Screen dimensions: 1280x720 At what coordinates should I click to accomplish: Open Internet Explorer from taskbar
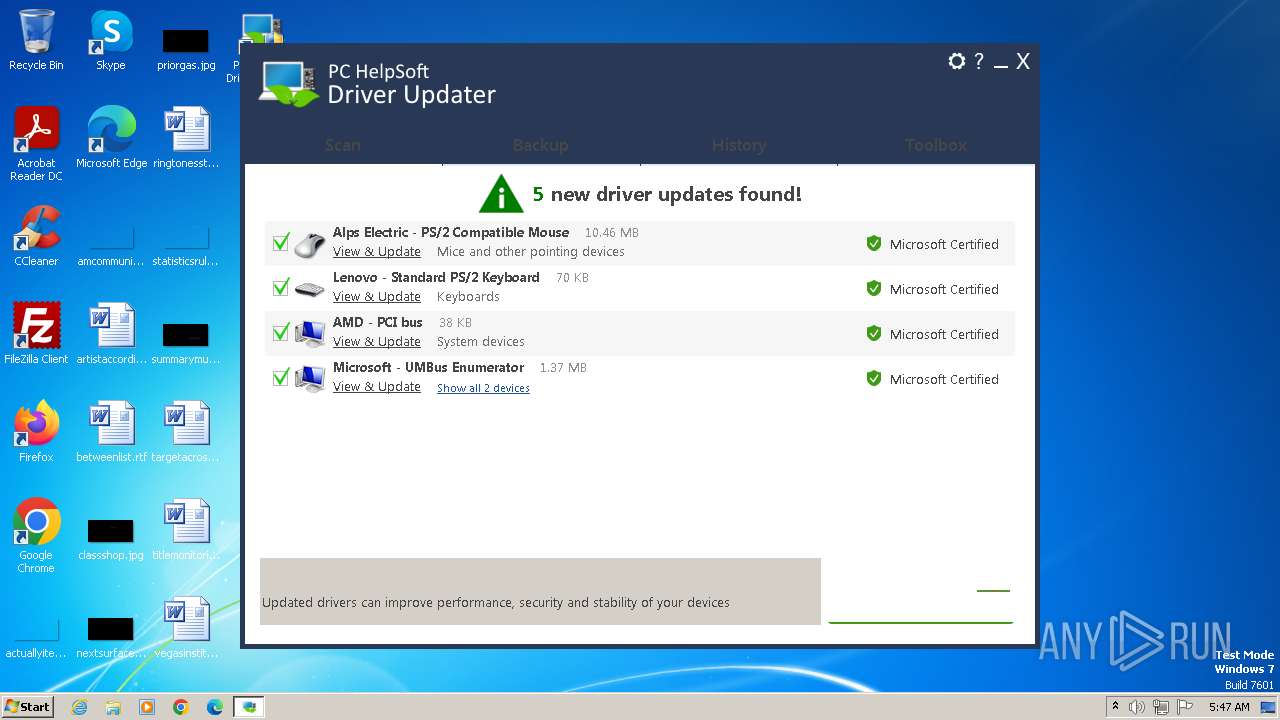[x=79, y=707]
